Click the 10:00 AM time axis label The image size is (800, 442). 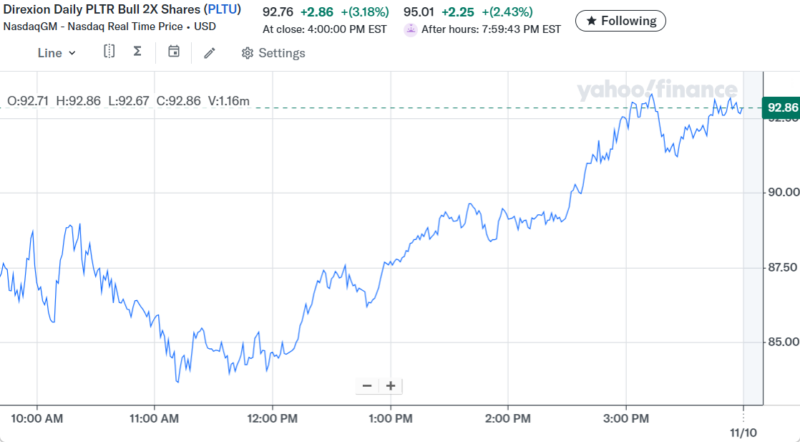pos(37,417)
